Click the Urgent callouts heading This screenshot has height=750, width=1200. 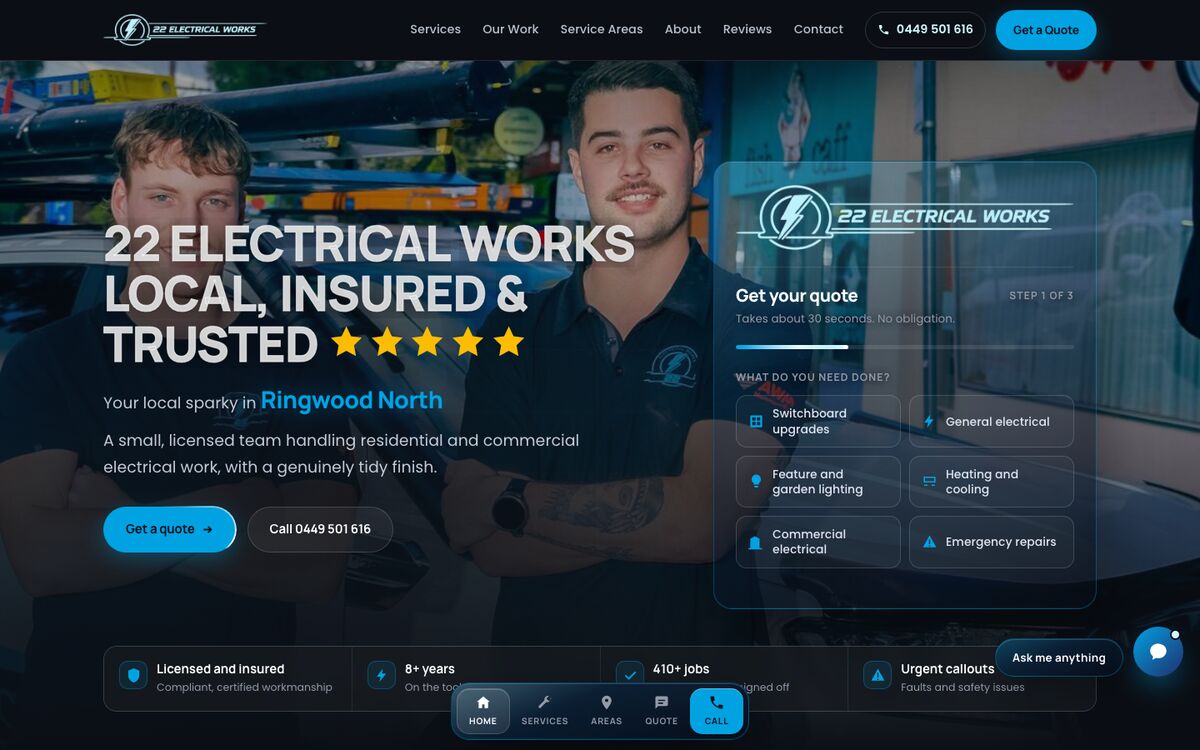947,669
